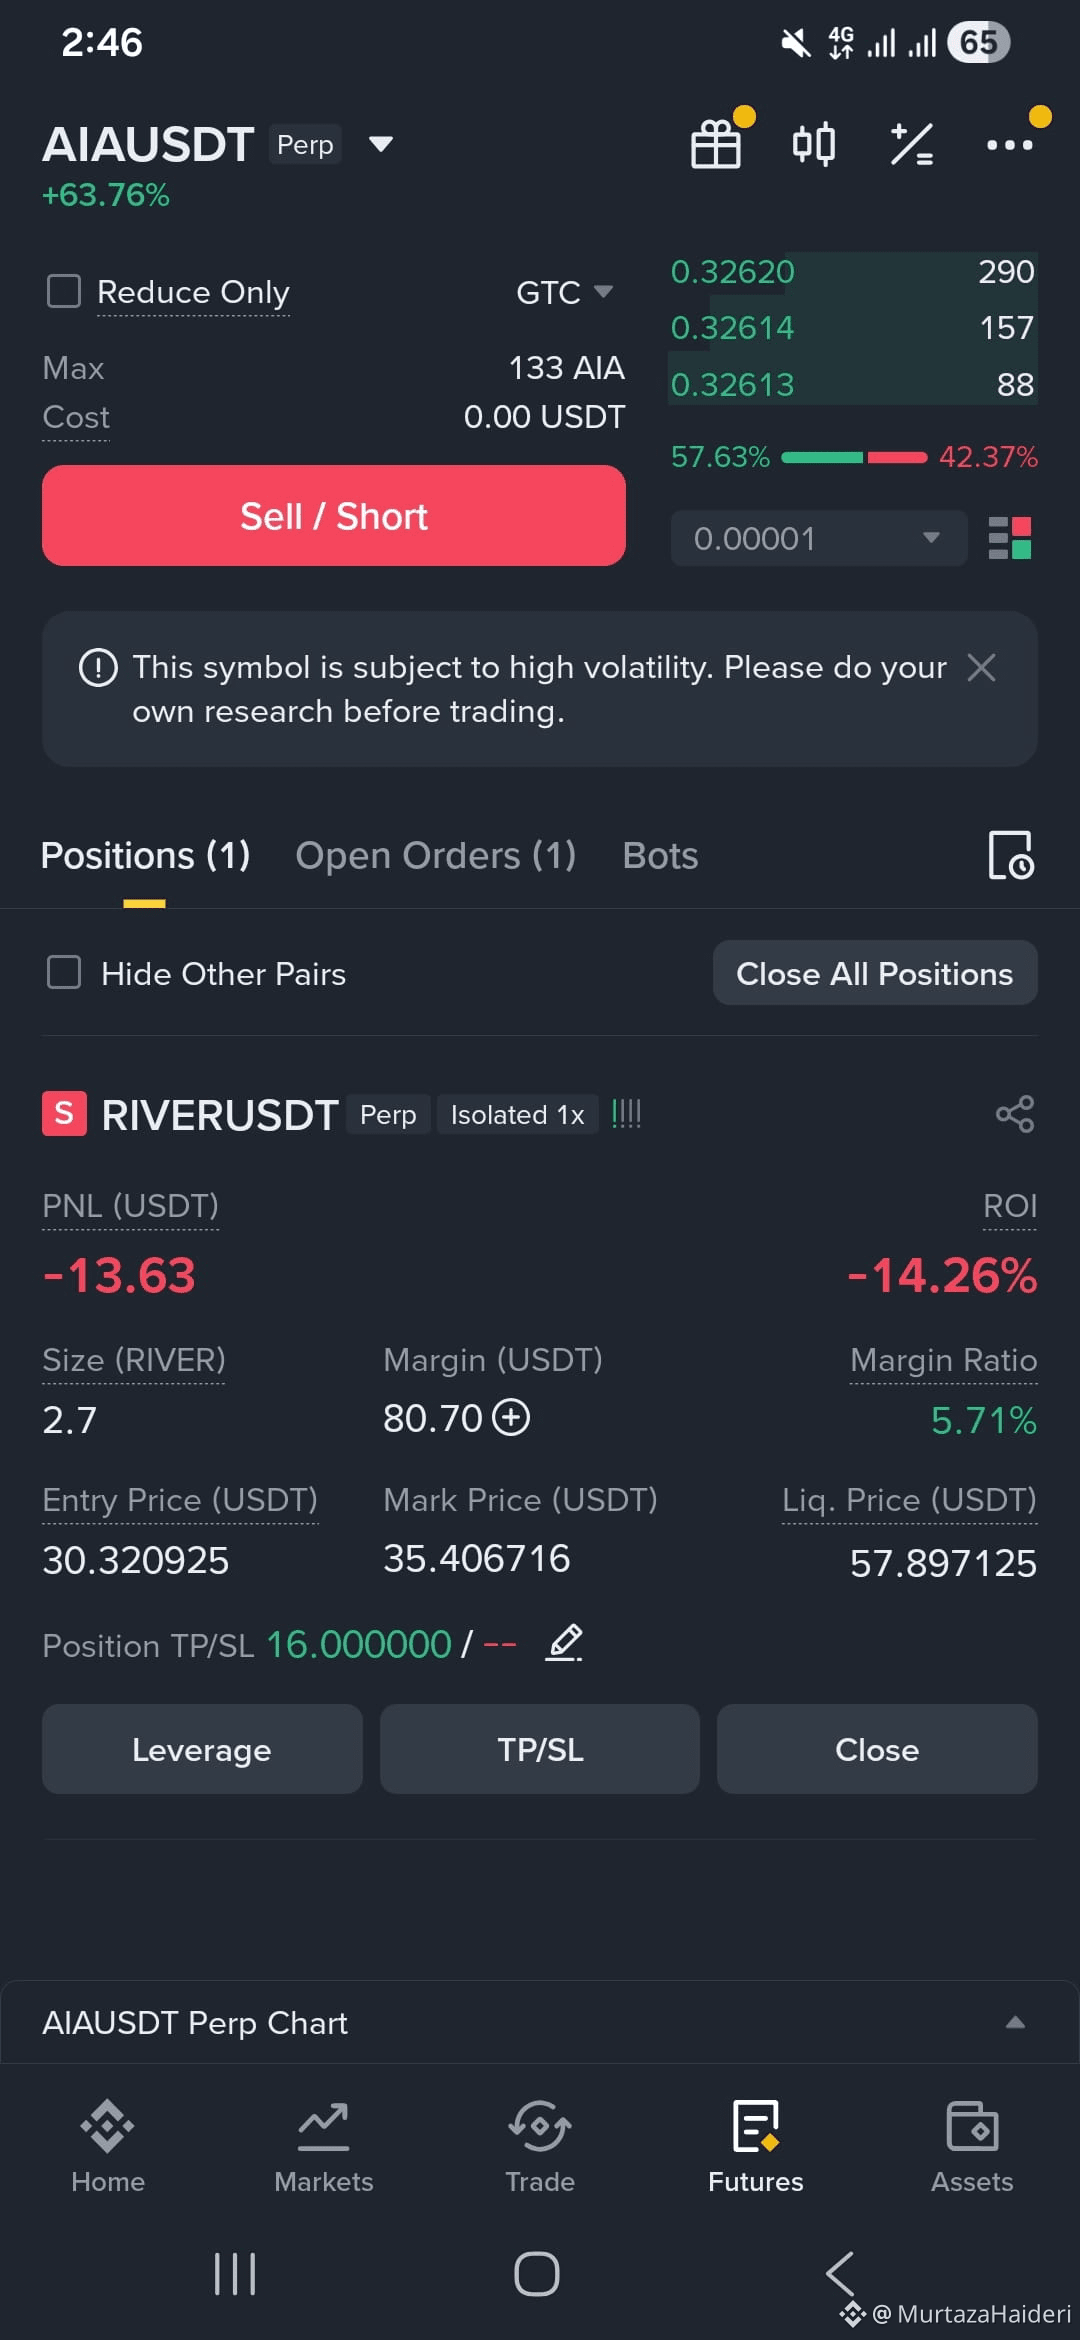1080x2340 pixels.
Task: Dismiss the high volatility warning
Action: click(982, 667)
